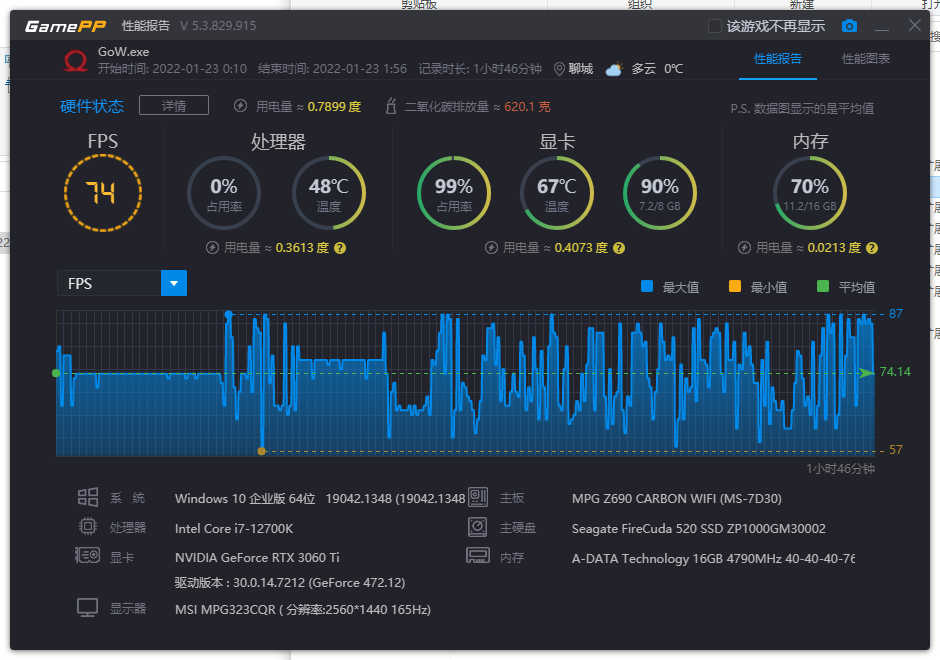This screenshot has height=660, width=940.
Task: Click the help question mark under 内存
Action: 872,248
